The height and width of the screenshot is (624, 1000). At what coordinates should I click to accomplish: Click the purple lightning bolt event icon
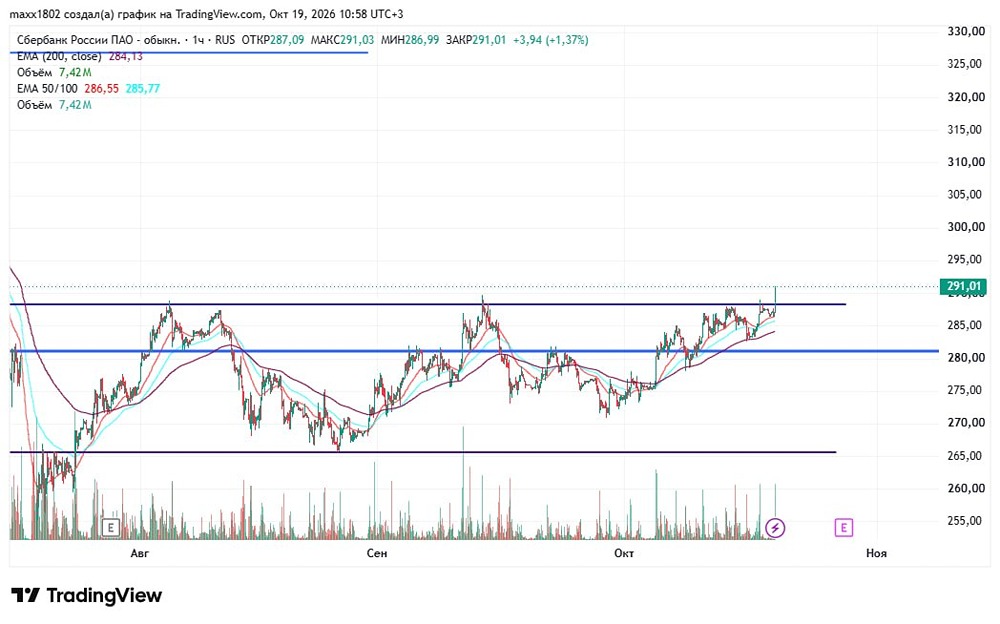[x=775, y=528]
